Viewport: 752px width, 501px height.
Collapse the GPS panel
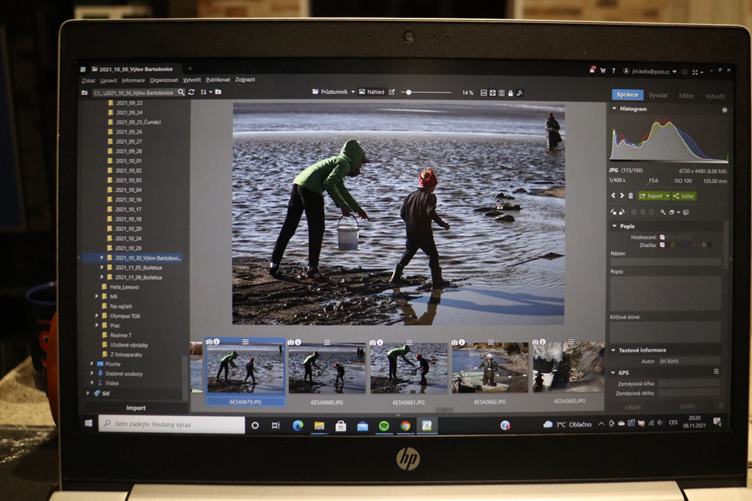coord(613,372)
